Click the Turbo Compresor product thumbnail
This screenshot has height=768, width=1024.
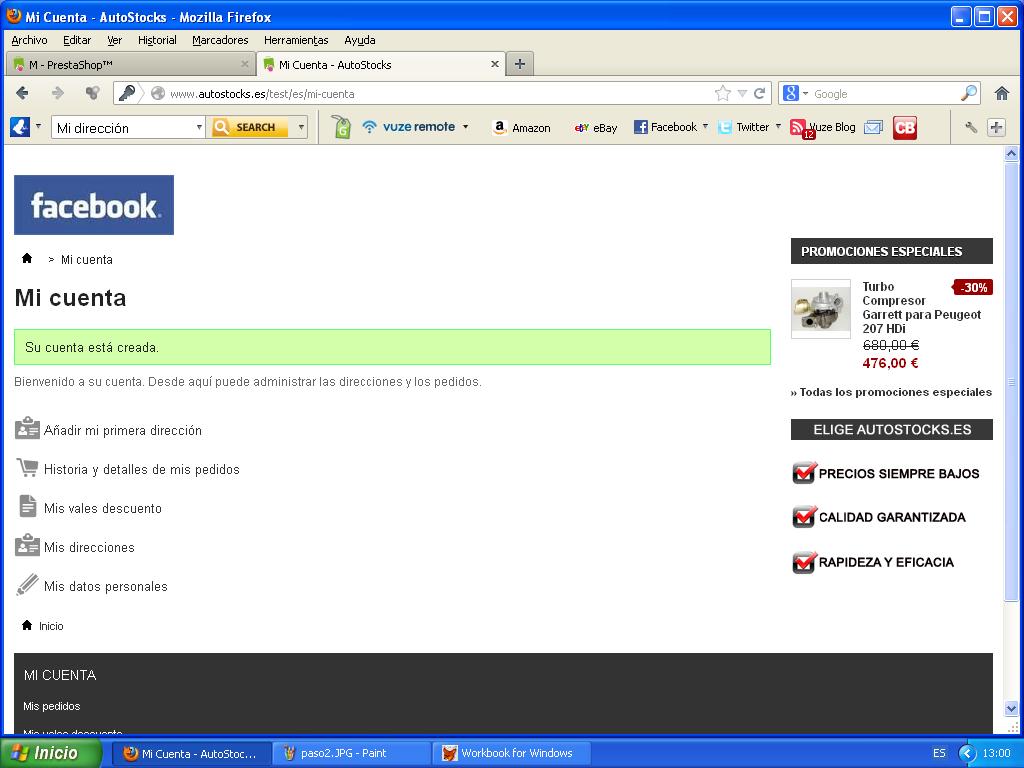[x=820, y=309]
